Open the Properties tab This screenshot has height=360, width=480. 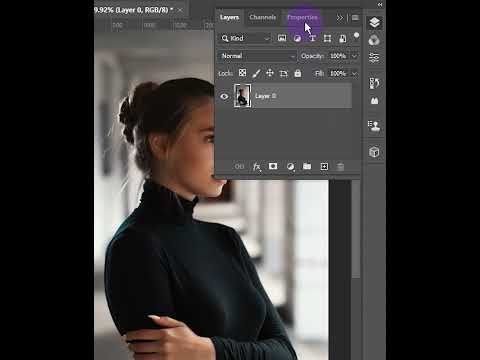point(302,17)
